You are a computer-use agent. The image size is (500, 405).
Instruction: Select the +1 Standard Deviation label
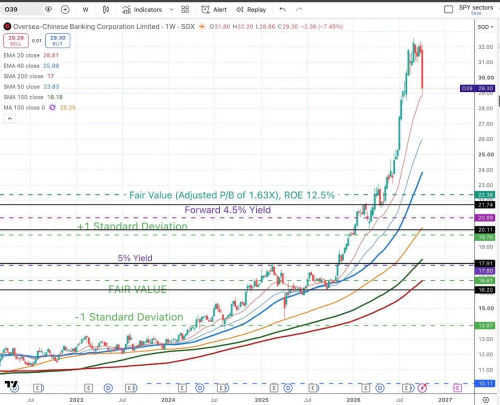click(x=132, y=226)
